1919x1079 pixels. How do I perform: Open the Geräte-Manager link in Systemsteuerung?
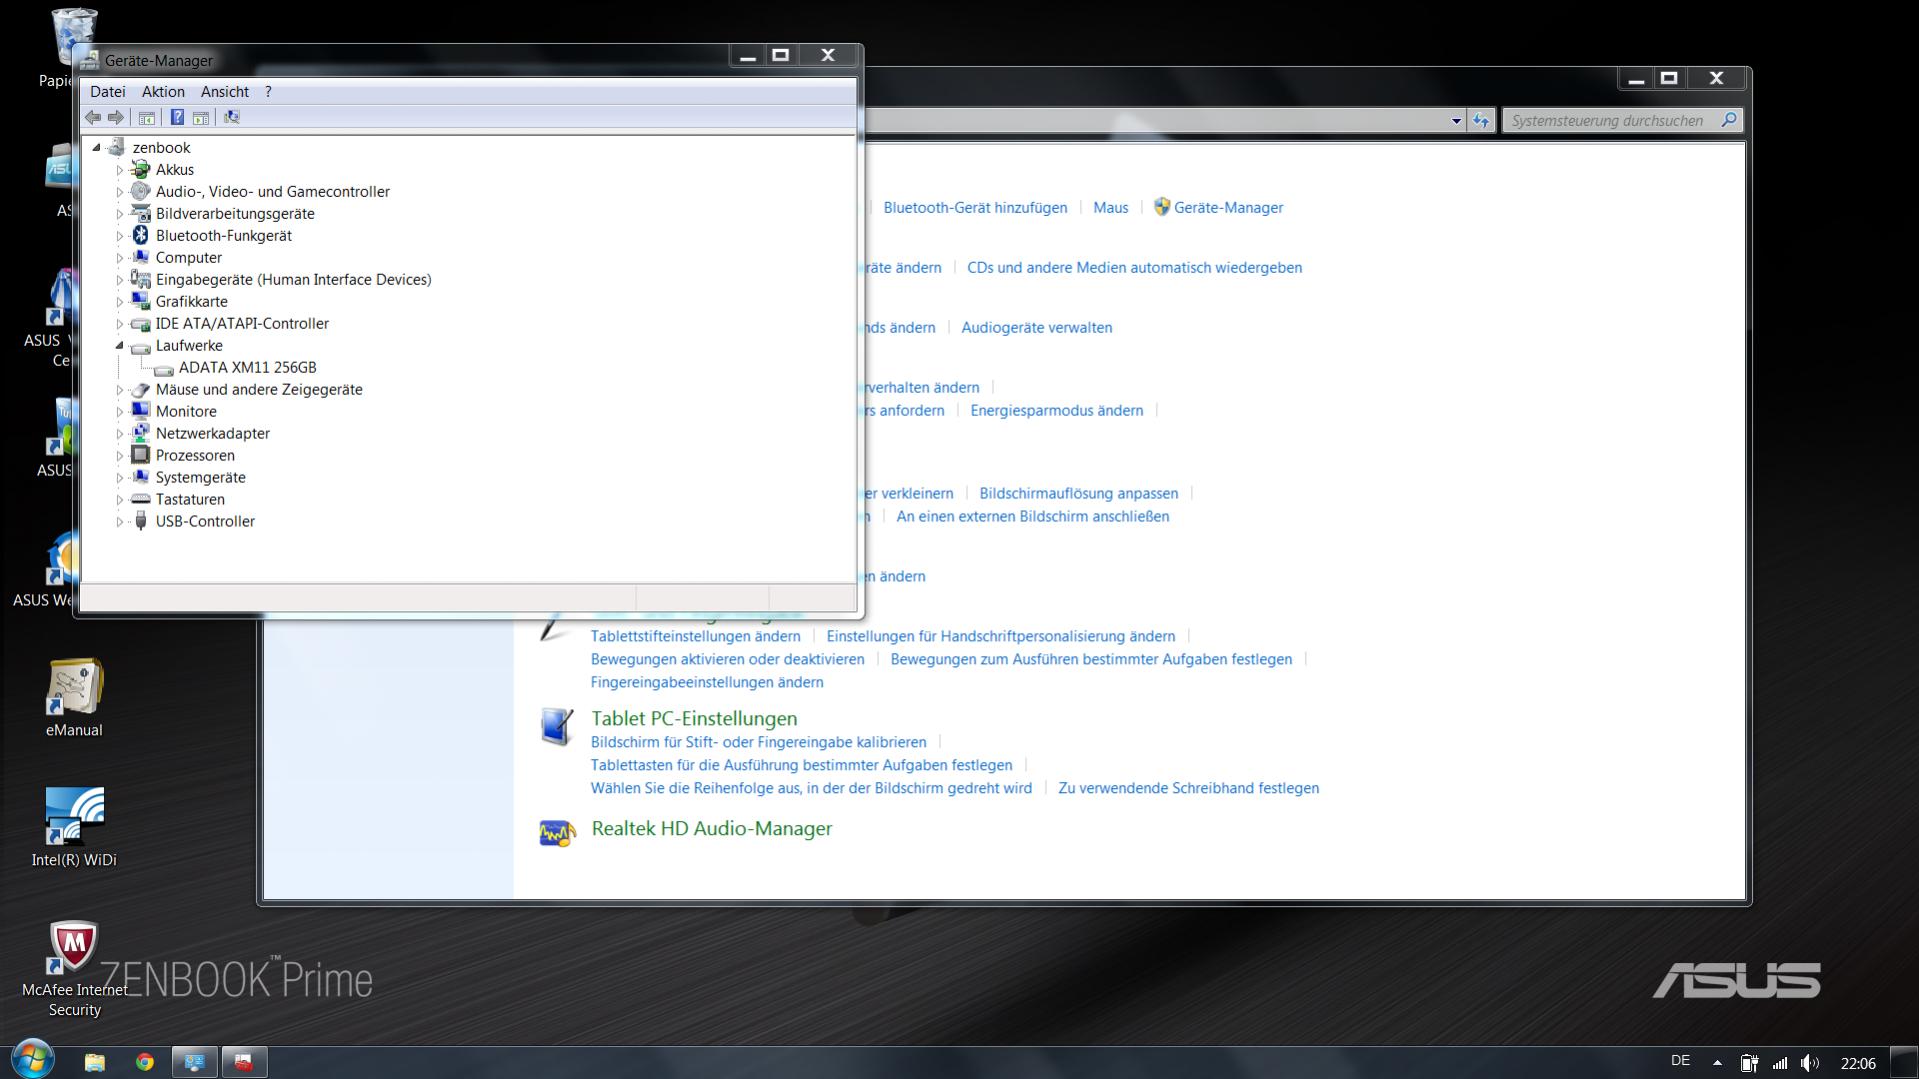coord(1228,208)
